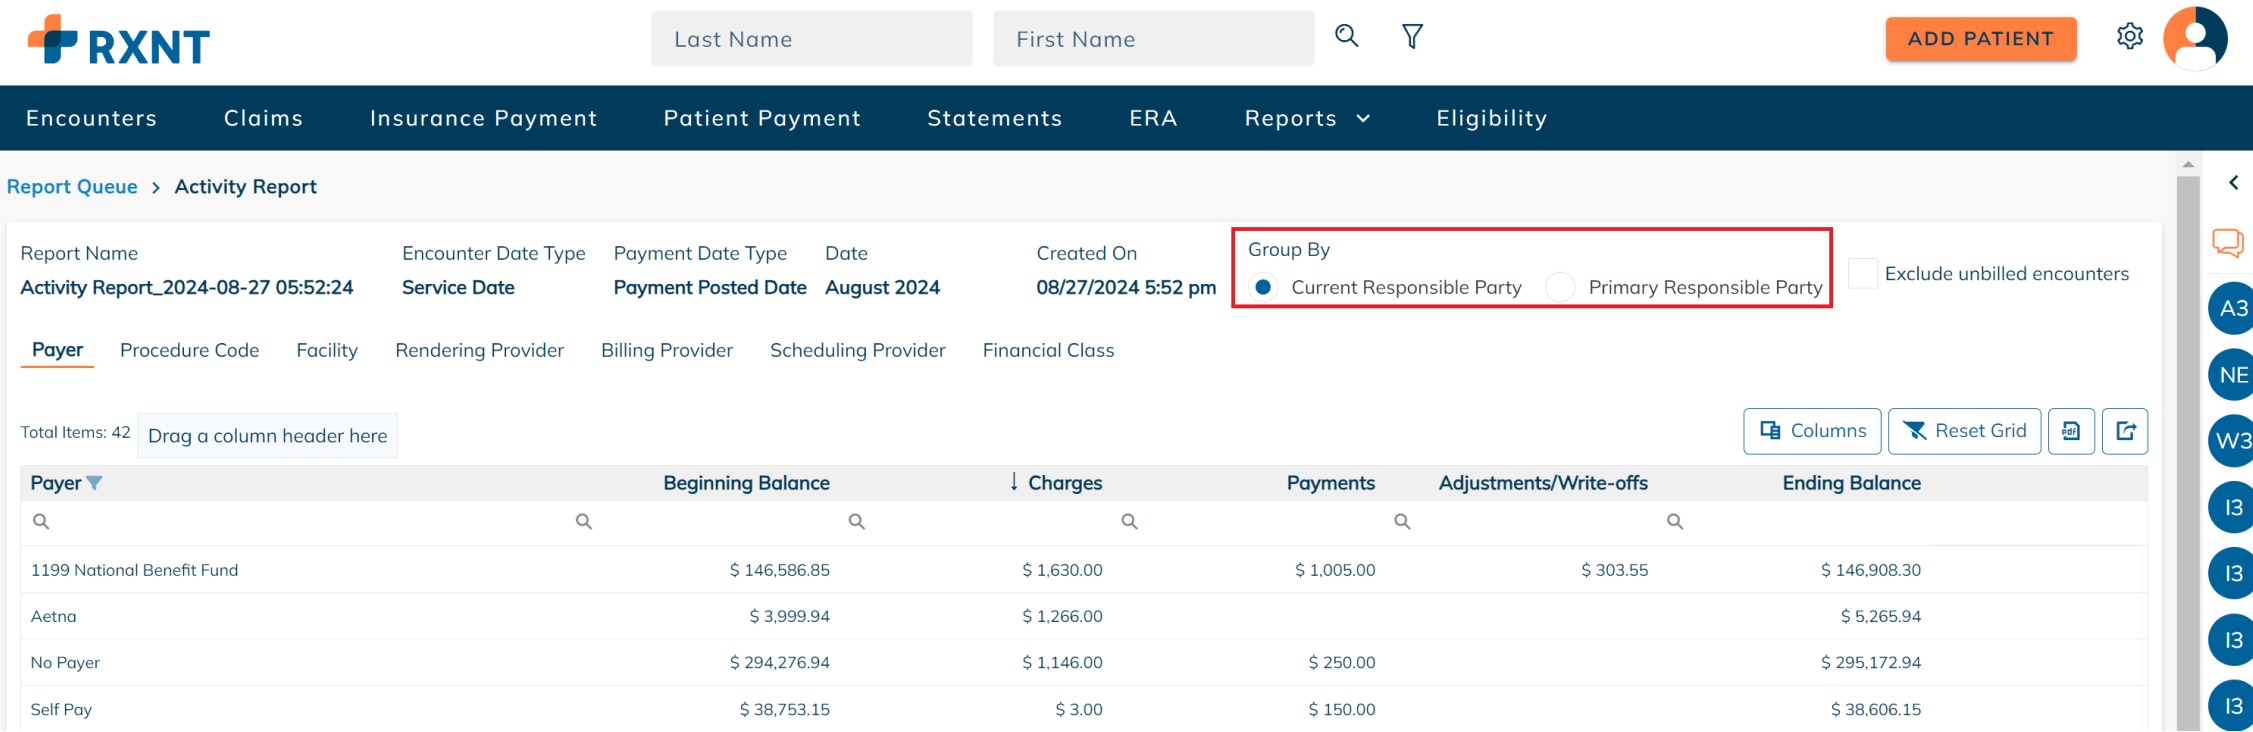This screenshot has height=732, width=2253.
Task: Click the Last Name search field
Action: [811, 39]
